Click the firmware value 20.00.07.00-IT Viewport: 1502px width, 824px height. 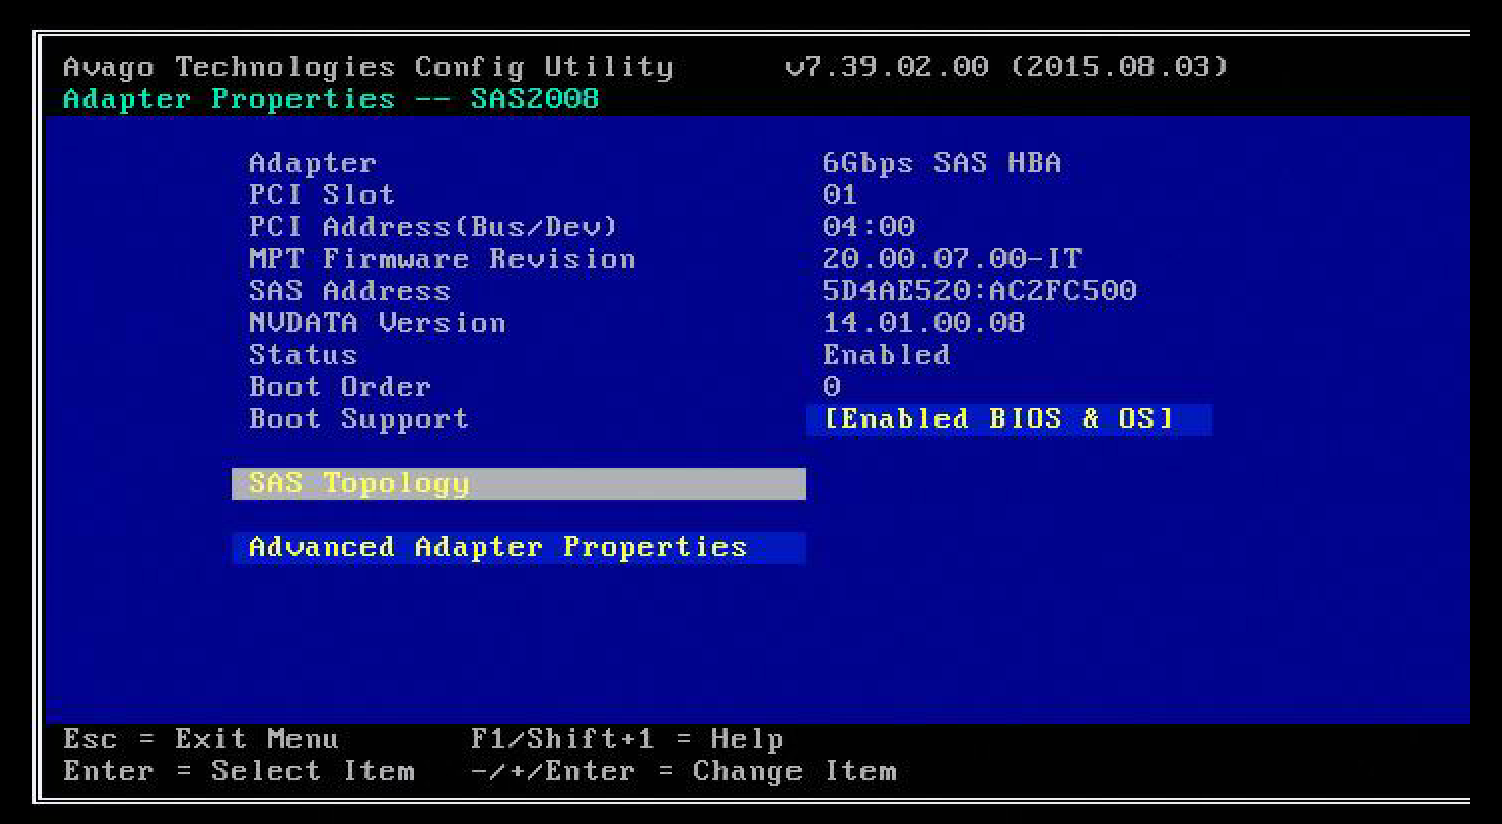coord(952,259)
